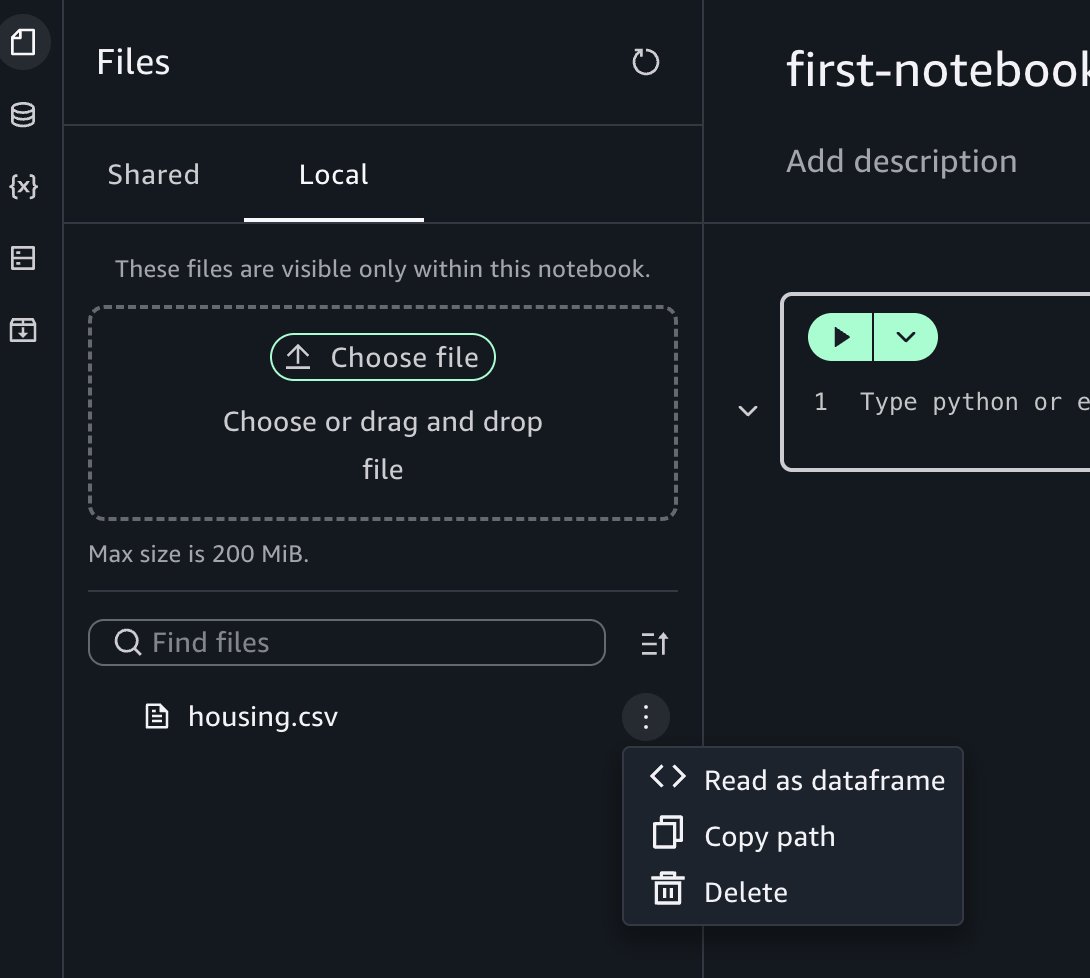Select the housing.csv file

pos(262,717)
